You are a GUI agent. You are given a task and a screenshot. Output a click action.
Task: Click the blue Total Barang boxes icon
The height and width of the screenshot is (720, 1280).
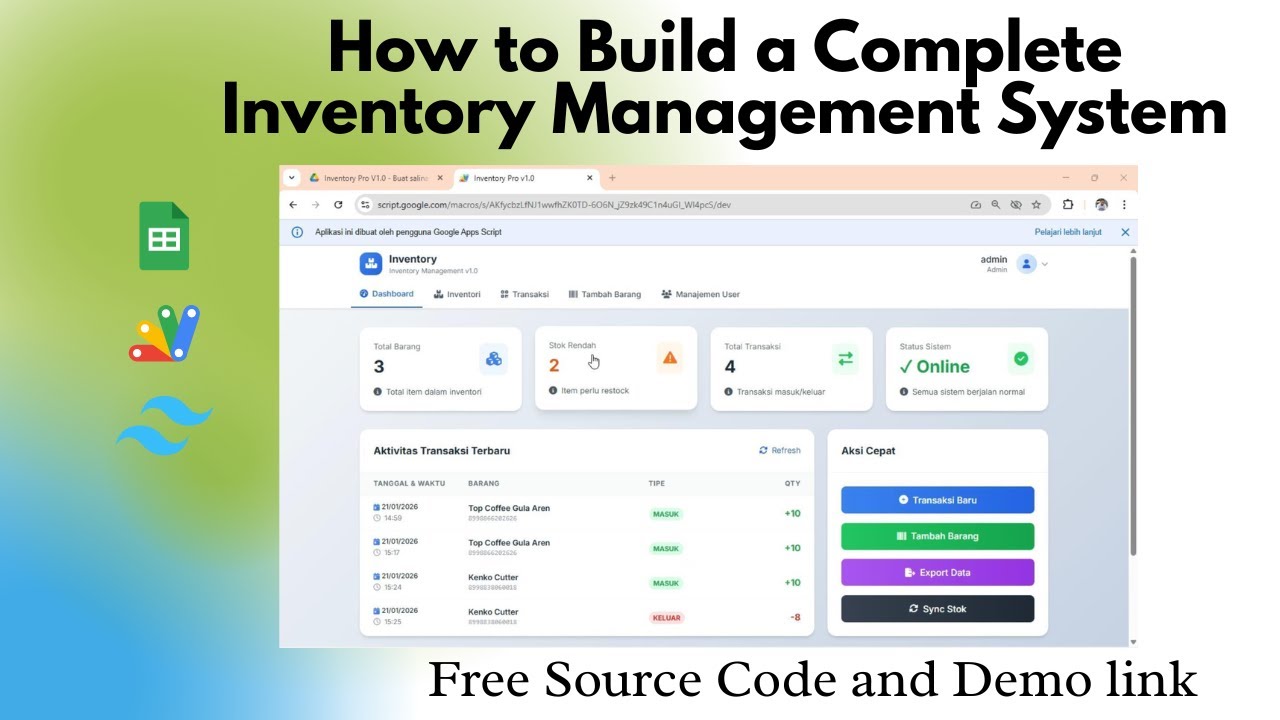tap(493, 358)
